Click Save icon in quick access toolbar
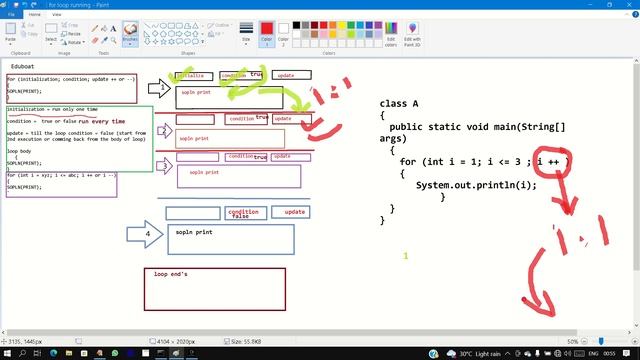Viewport: 640px width, 360px height. point(16,5)
